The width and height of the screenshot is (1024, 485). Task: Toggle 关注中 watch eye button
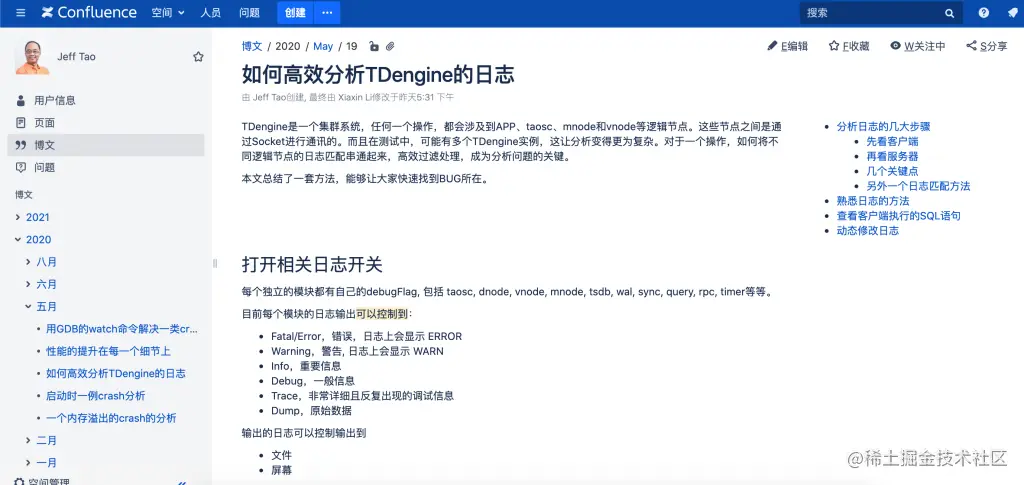pyautogui.click(x=918, y=46)
